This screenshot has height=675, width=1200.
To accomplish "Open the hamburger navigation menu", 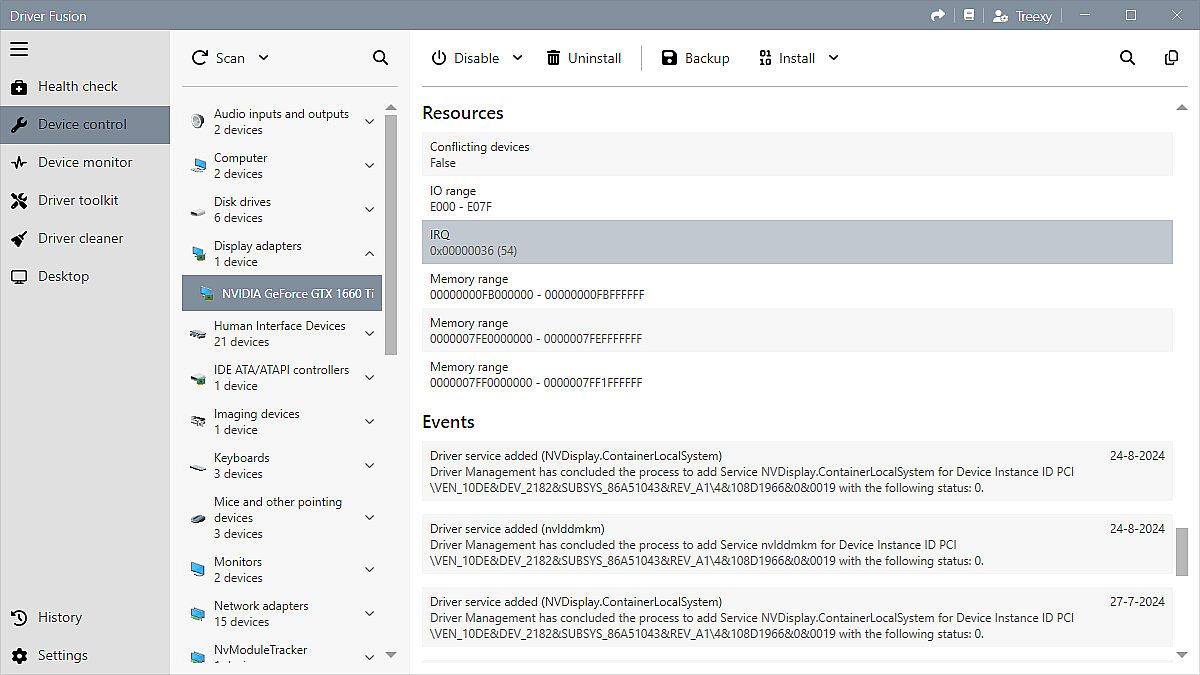I will (x=19, y=49).
